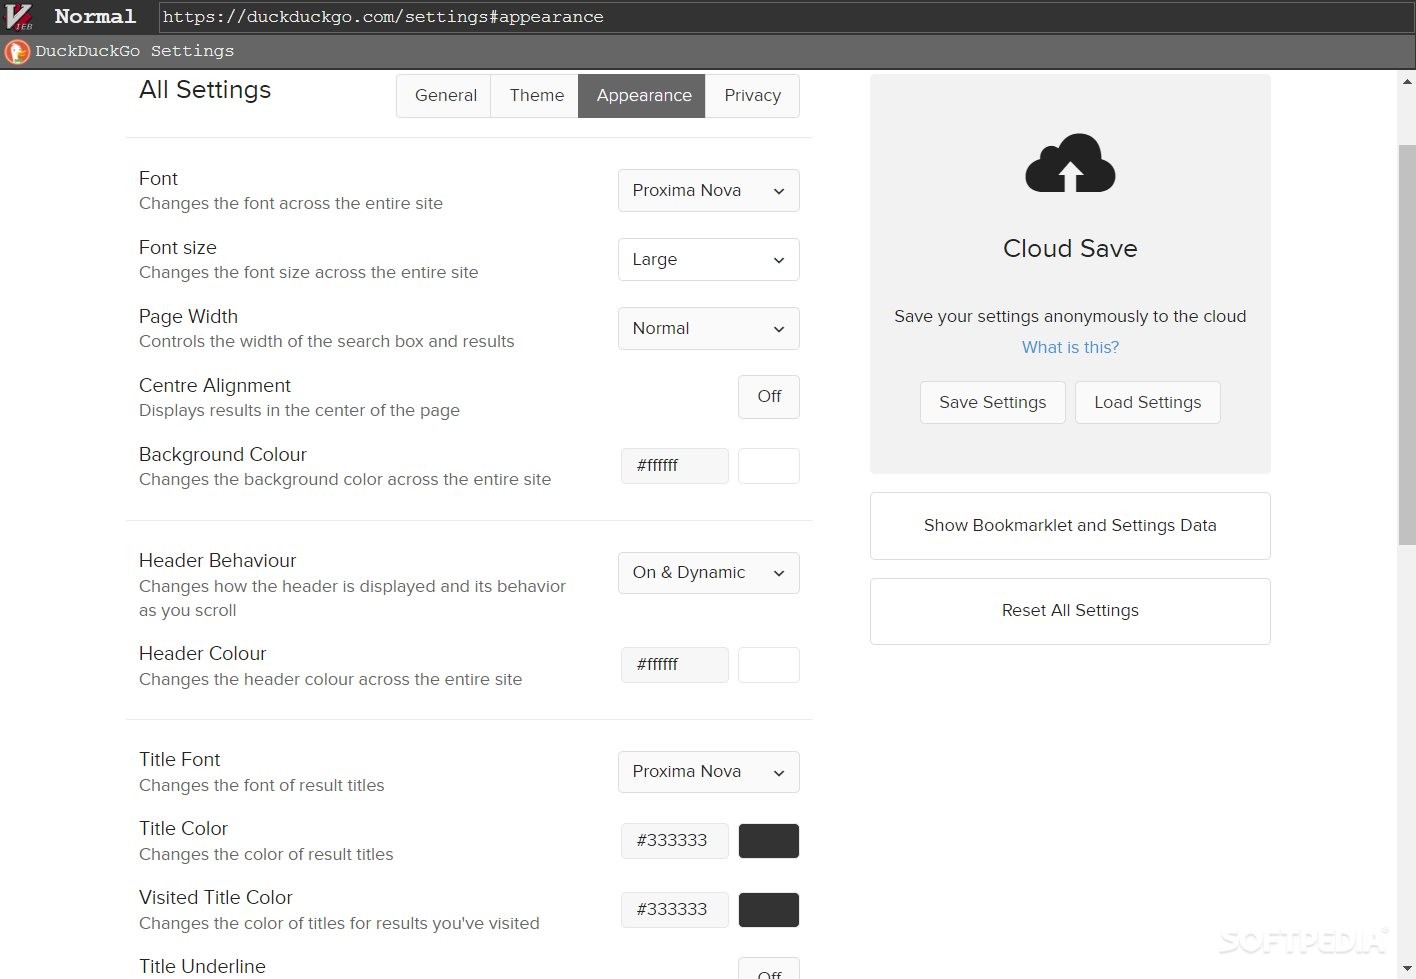Switch to the General tab
1416x979 pixels.
pyautogui.click(x=445, y=96)
